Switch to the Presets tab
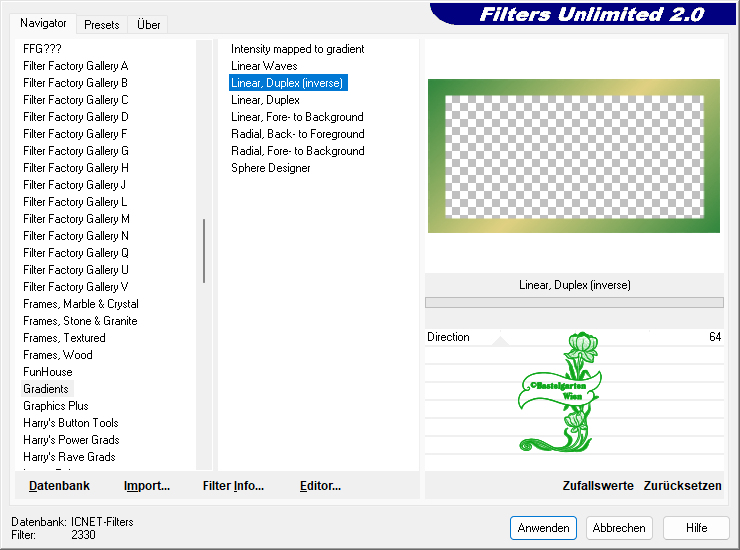 pyautogui.click(x=101, y=25)
